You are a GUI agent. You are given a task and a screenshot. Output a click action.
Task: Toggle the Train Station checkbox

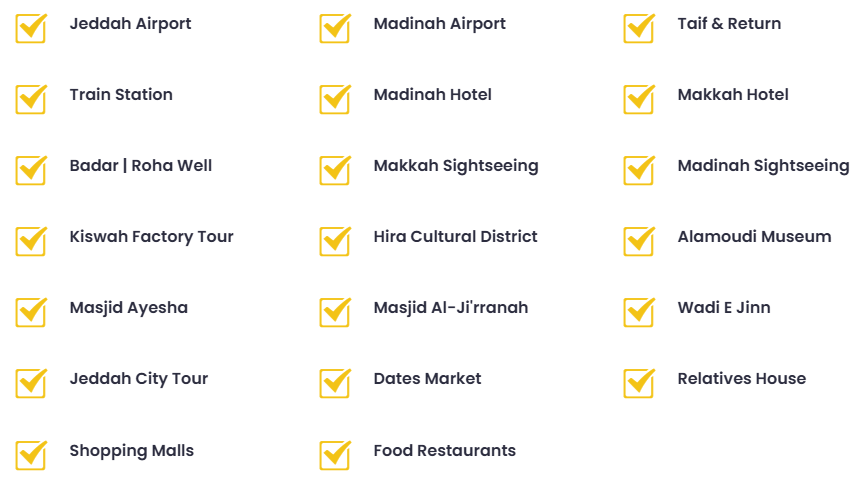(31, 99)
